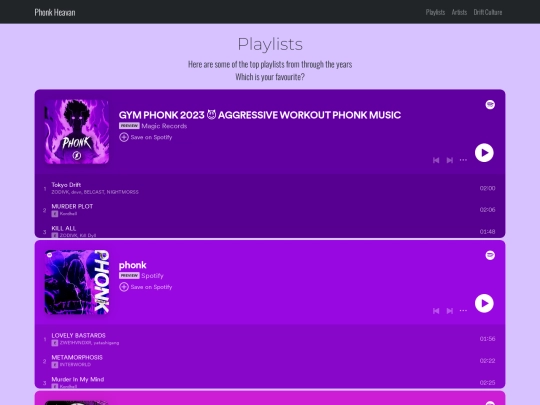Select the LOVELY BASTARDS track

270,339
